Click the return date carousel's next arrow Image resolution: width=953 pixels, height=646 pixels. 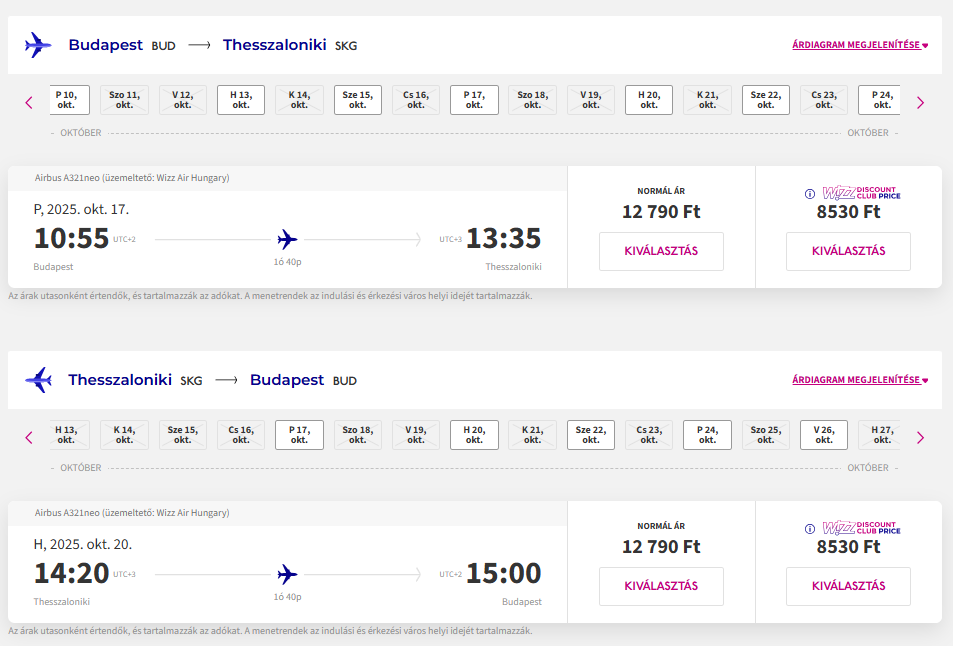coord(920,437)
